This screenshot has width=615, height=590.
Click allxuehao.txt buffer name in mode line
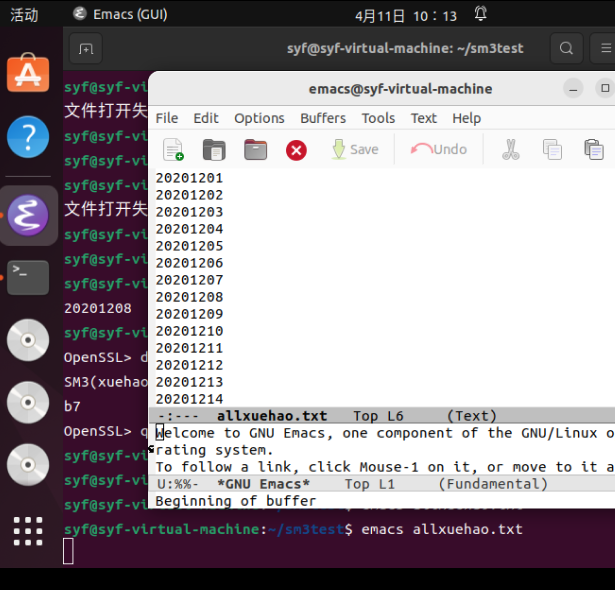tap(272, 416)
